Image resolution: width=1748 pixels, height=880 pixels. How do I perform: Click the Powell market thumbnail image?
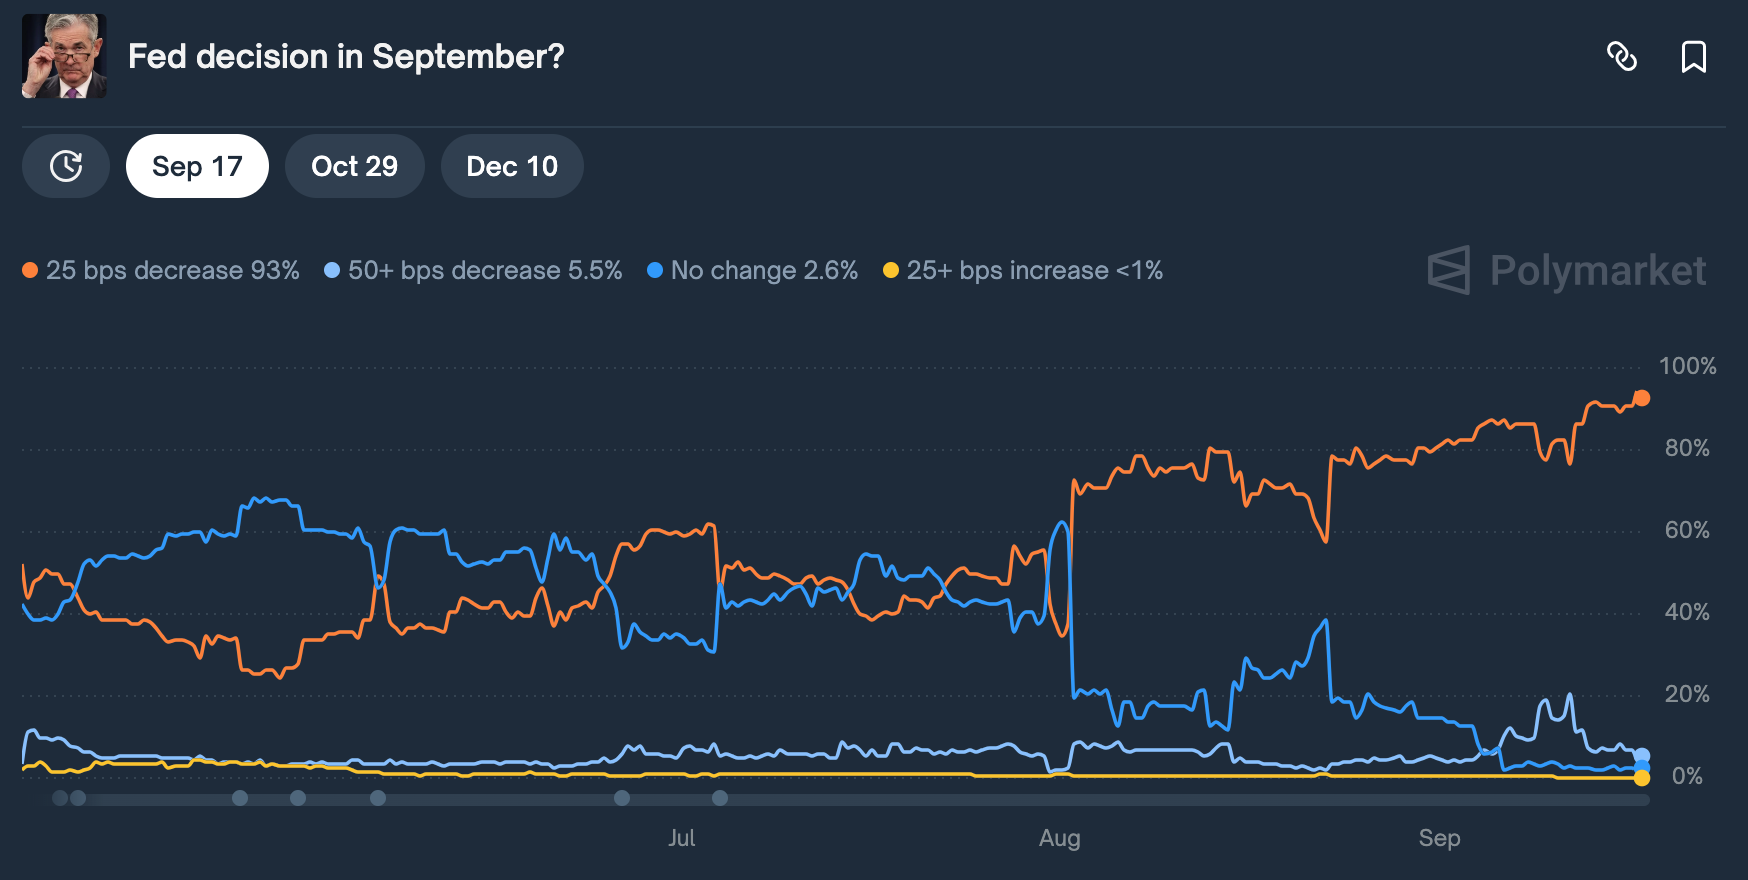pyautogui.click(x=64, y=56)
